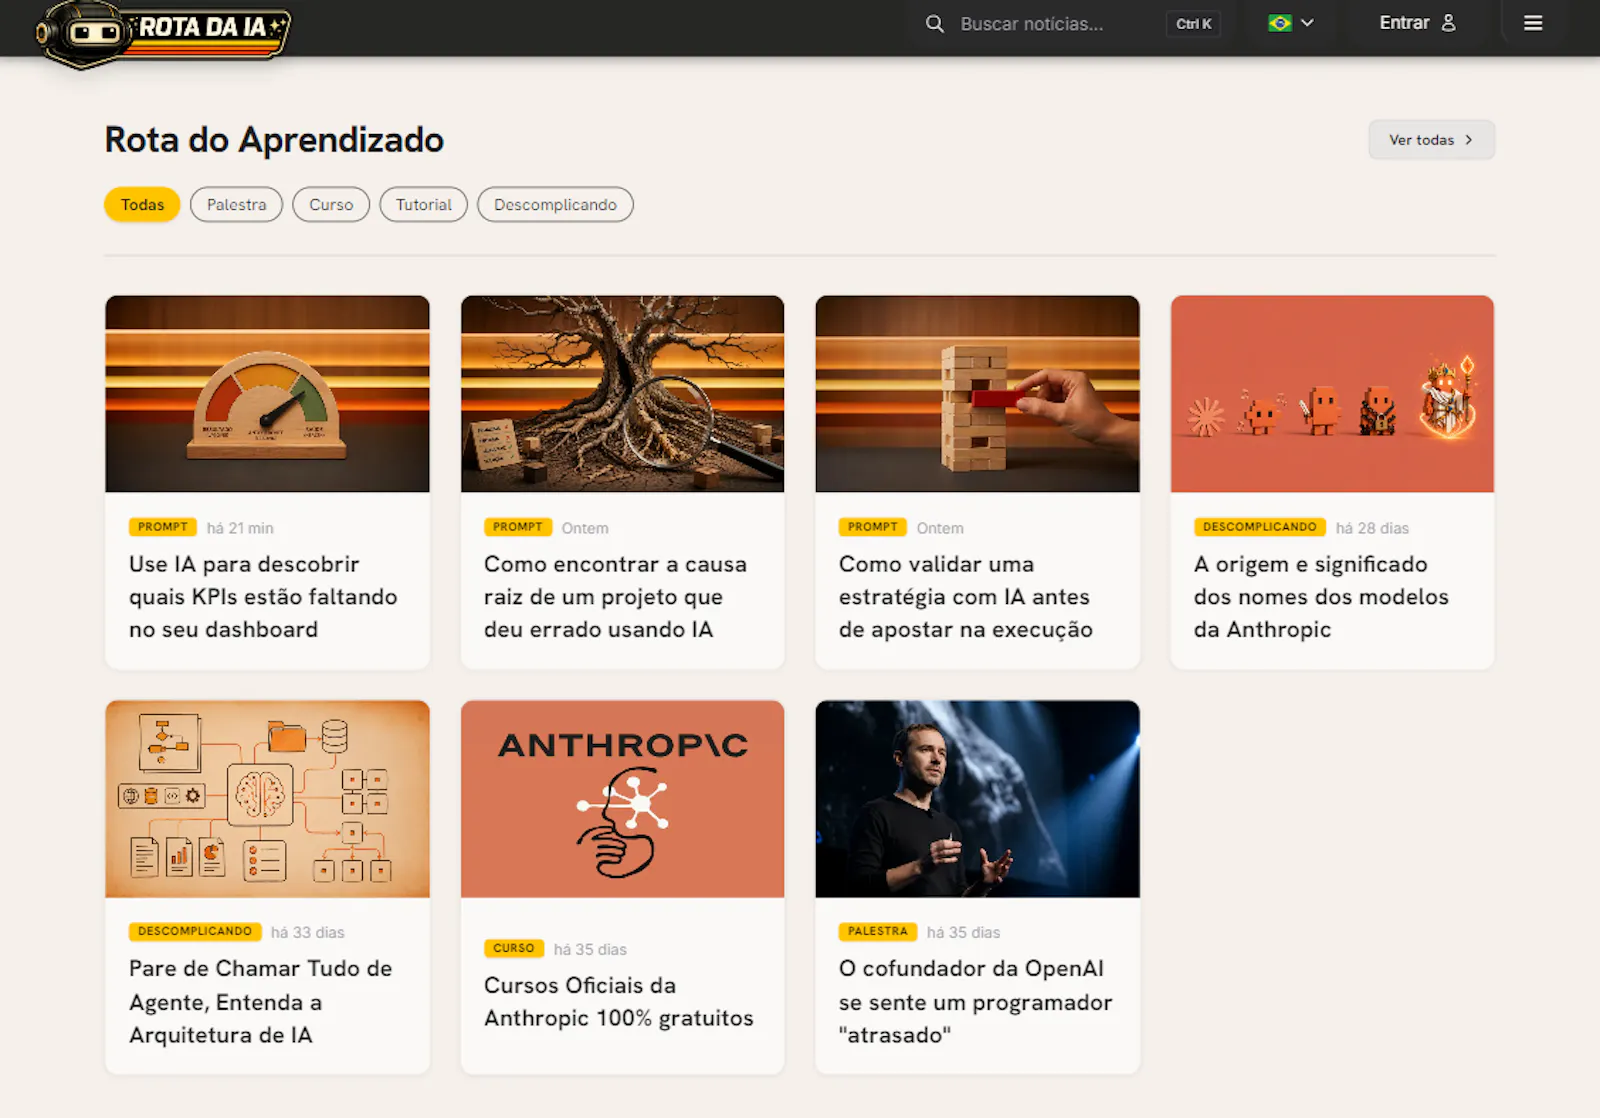Open the KPI gauge dashboard thumbnail
This screenshot has height=1118, width=1600.
pyautogui.click(x=267, y=394)
